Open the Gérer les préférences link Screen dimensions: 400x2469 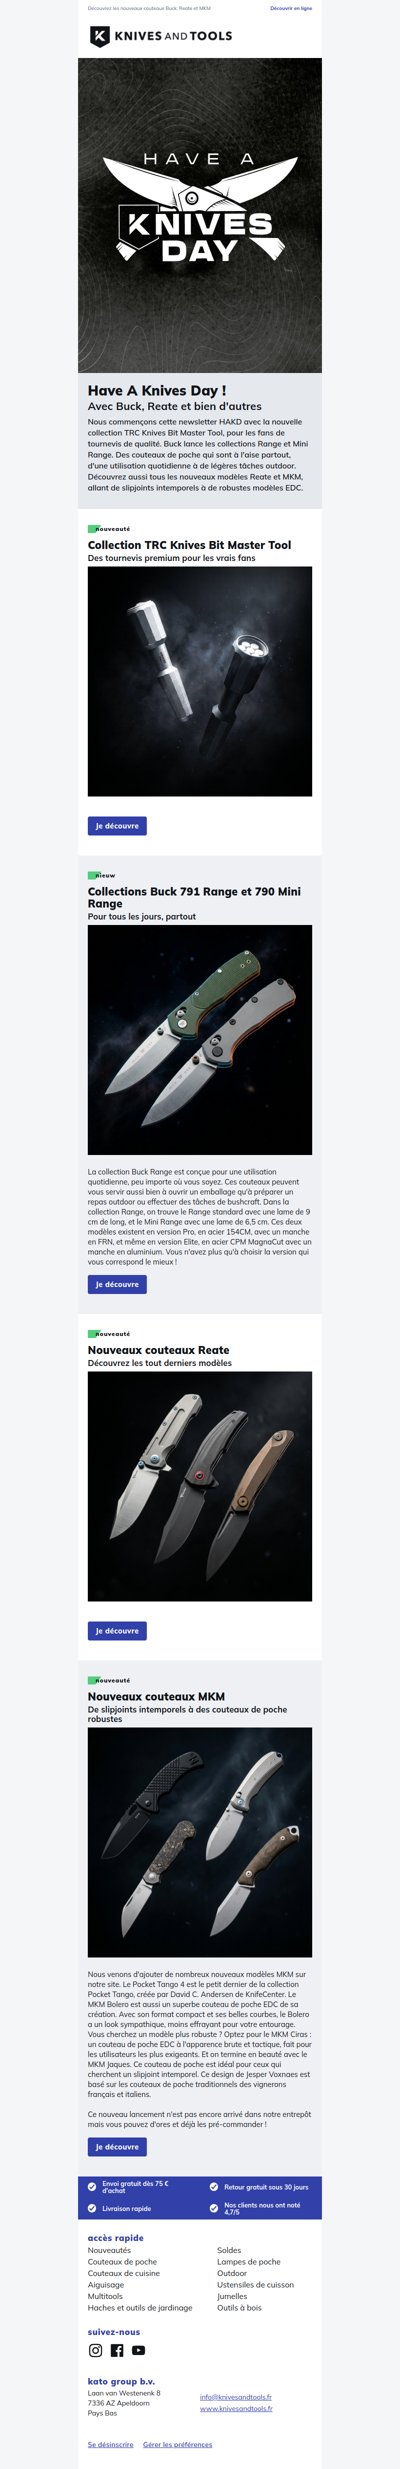[x=178, y=2444]
